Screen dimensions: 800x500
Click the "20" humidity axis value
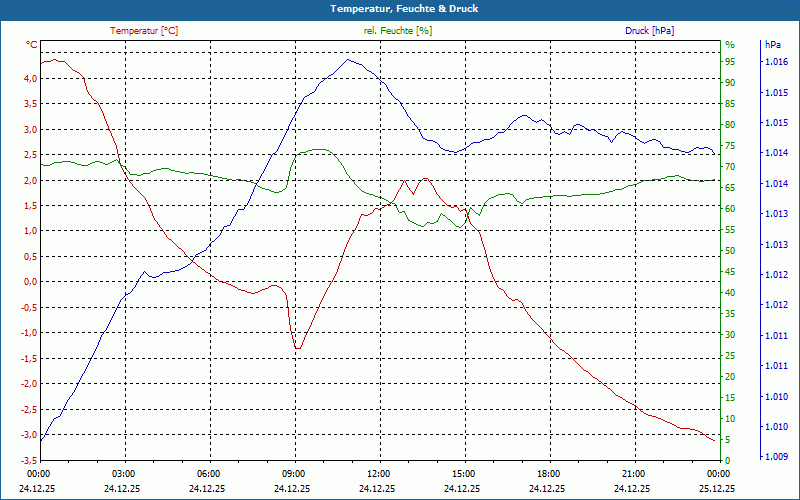coord(730,377)
